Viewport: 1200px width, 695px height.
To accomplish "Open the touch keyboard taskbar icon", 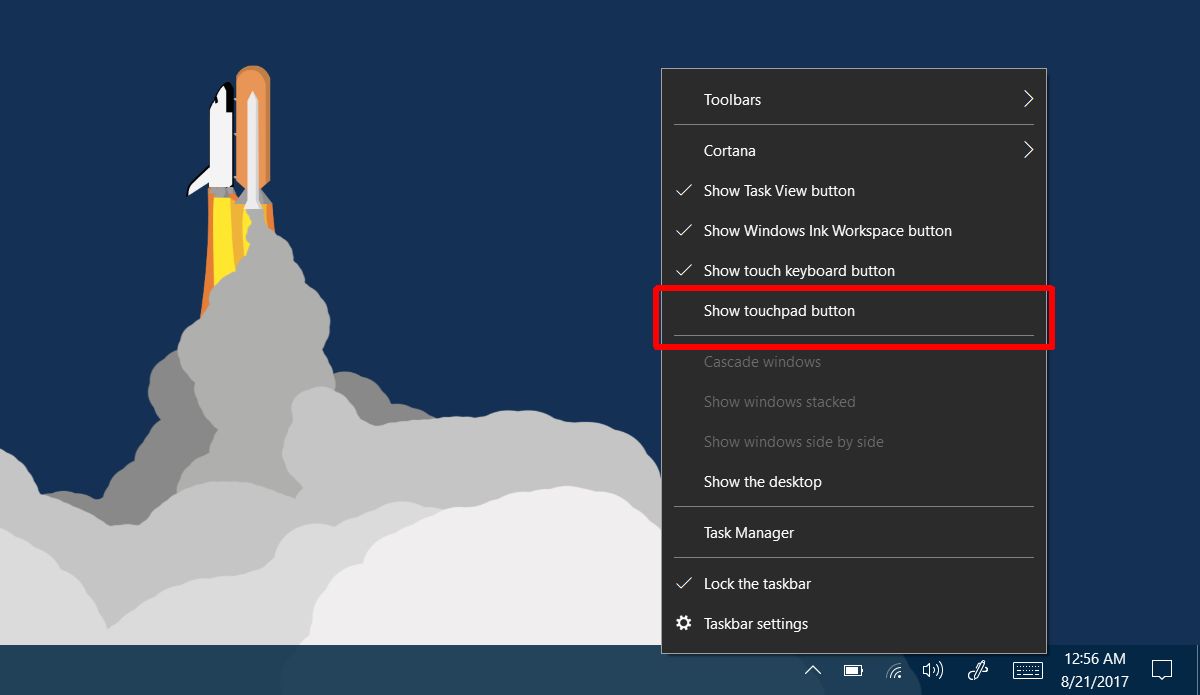I will [1028, 670].
